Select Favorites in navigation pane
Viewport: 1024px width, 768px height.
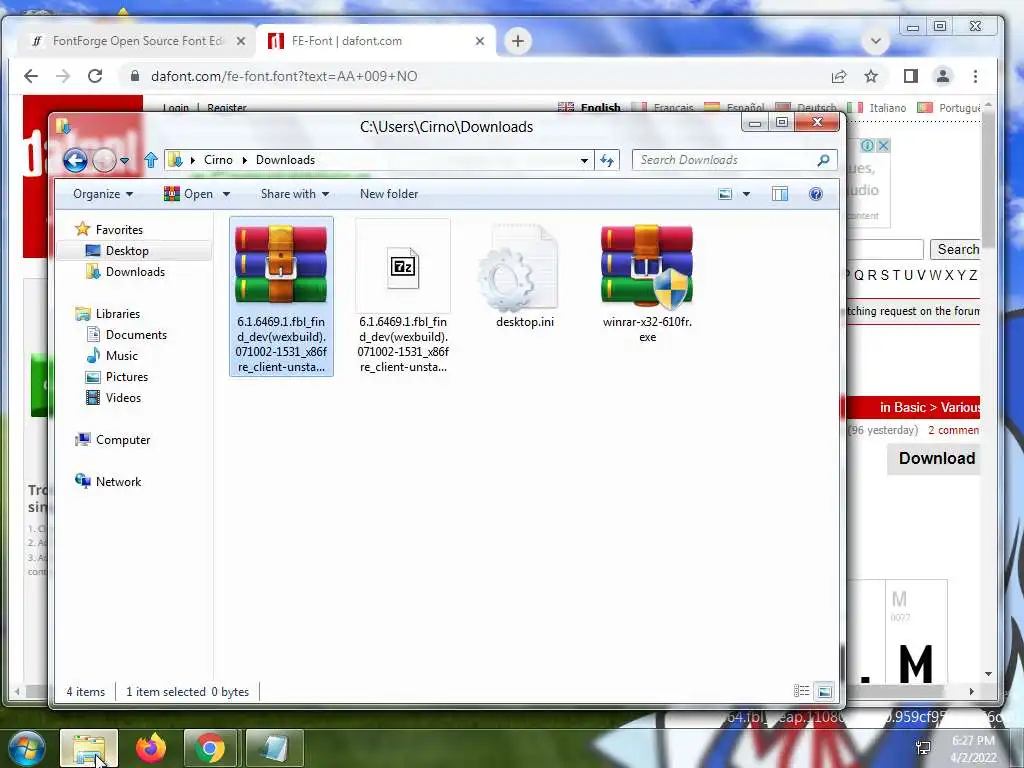coord(119,230)
